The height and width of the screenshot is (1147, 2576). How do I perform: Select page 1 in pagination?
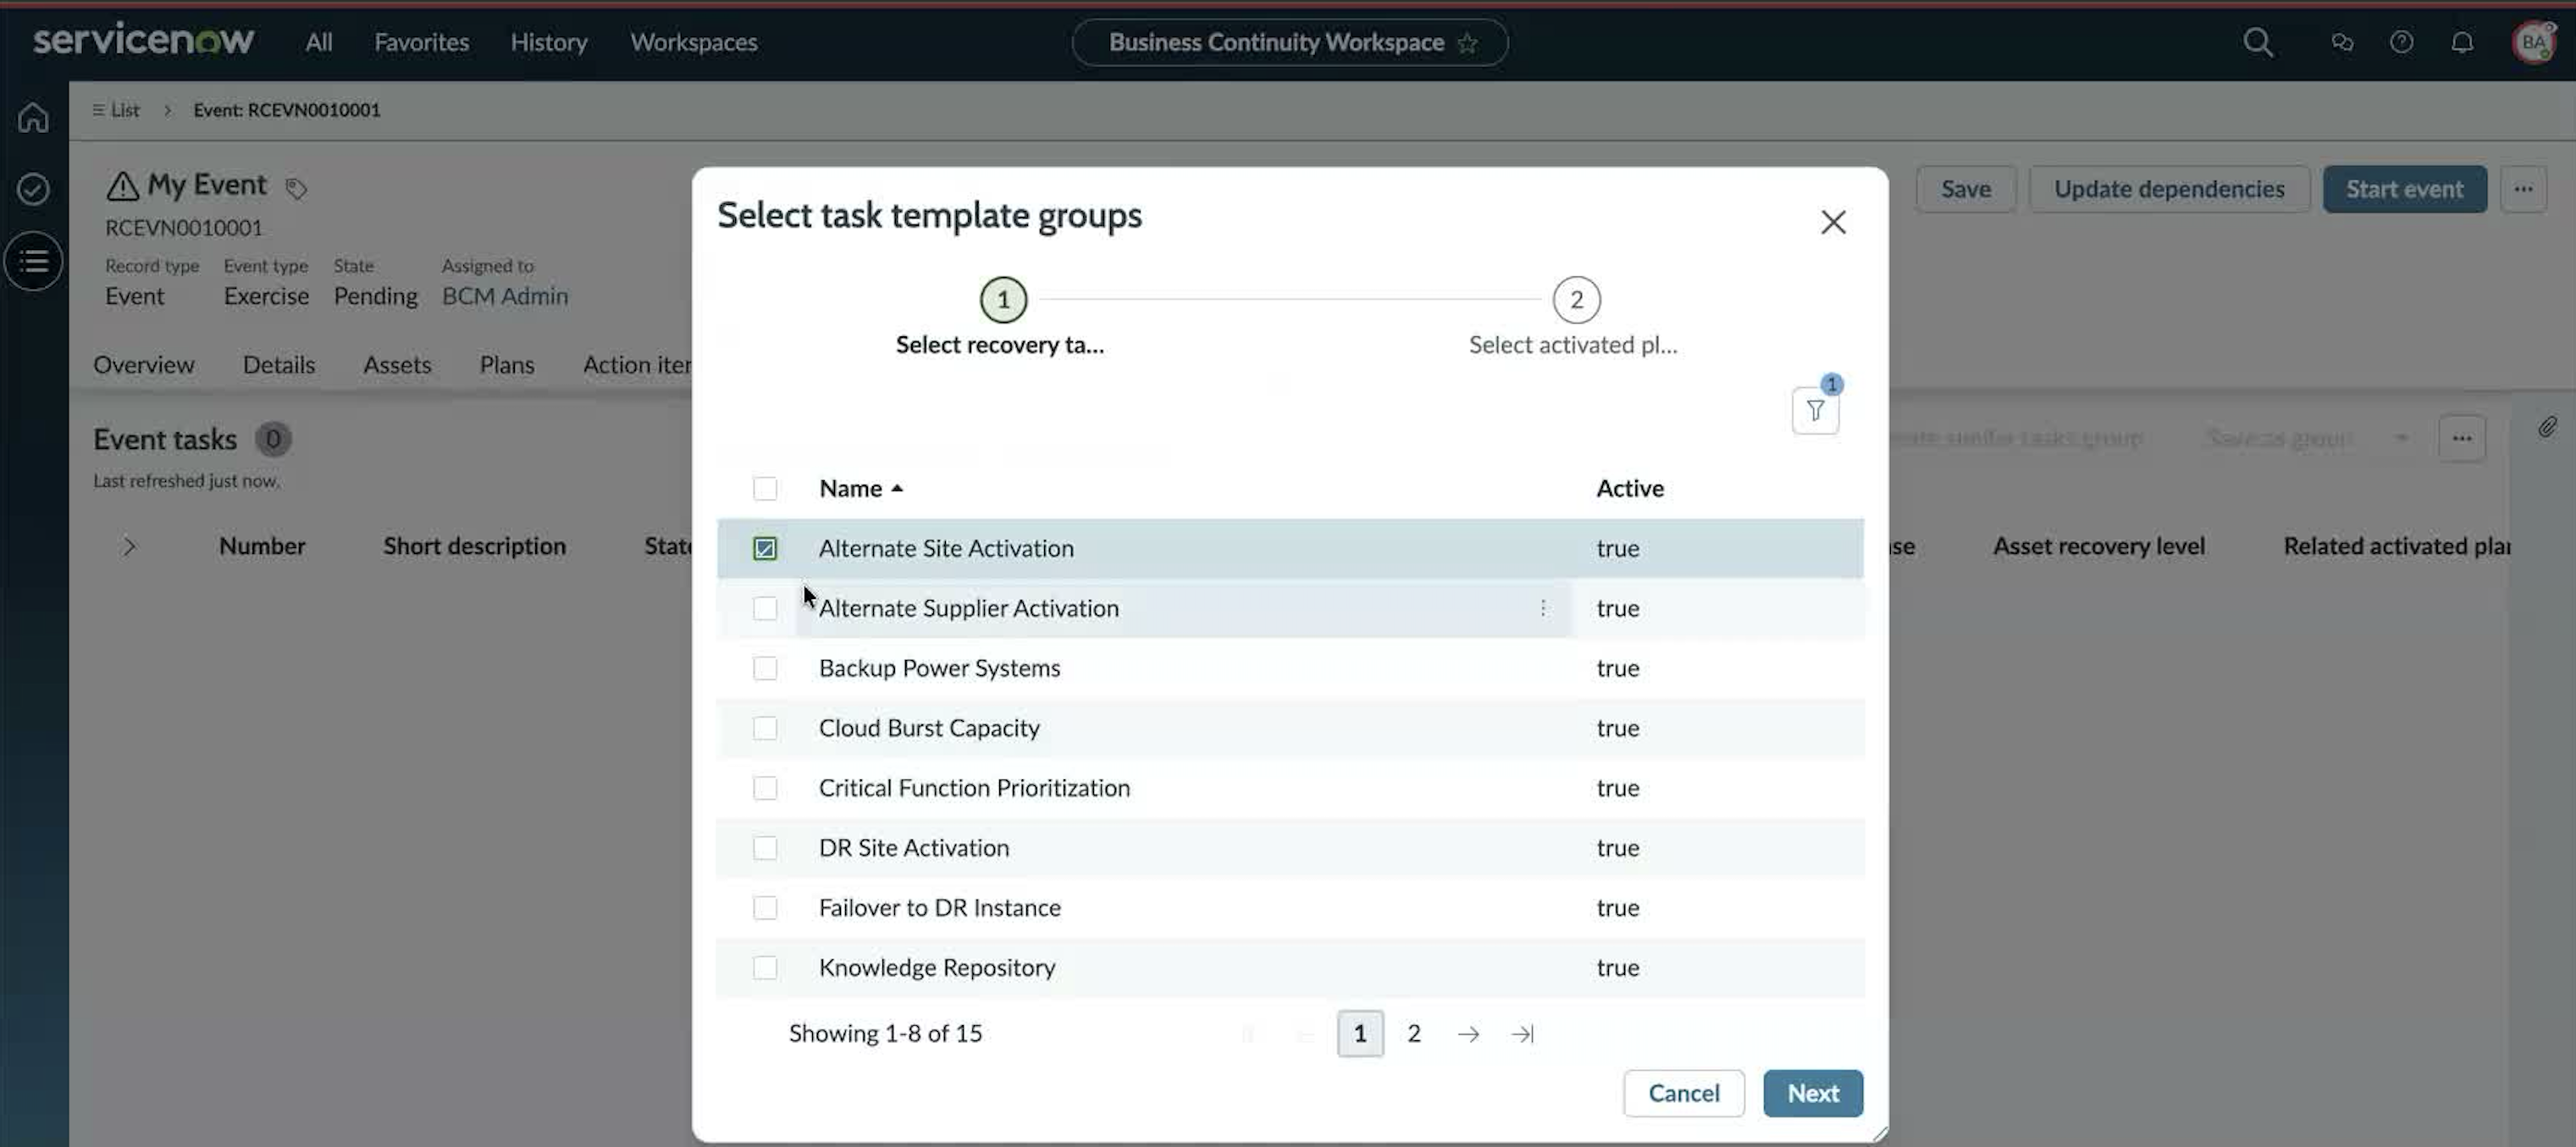point(1360,1034)
